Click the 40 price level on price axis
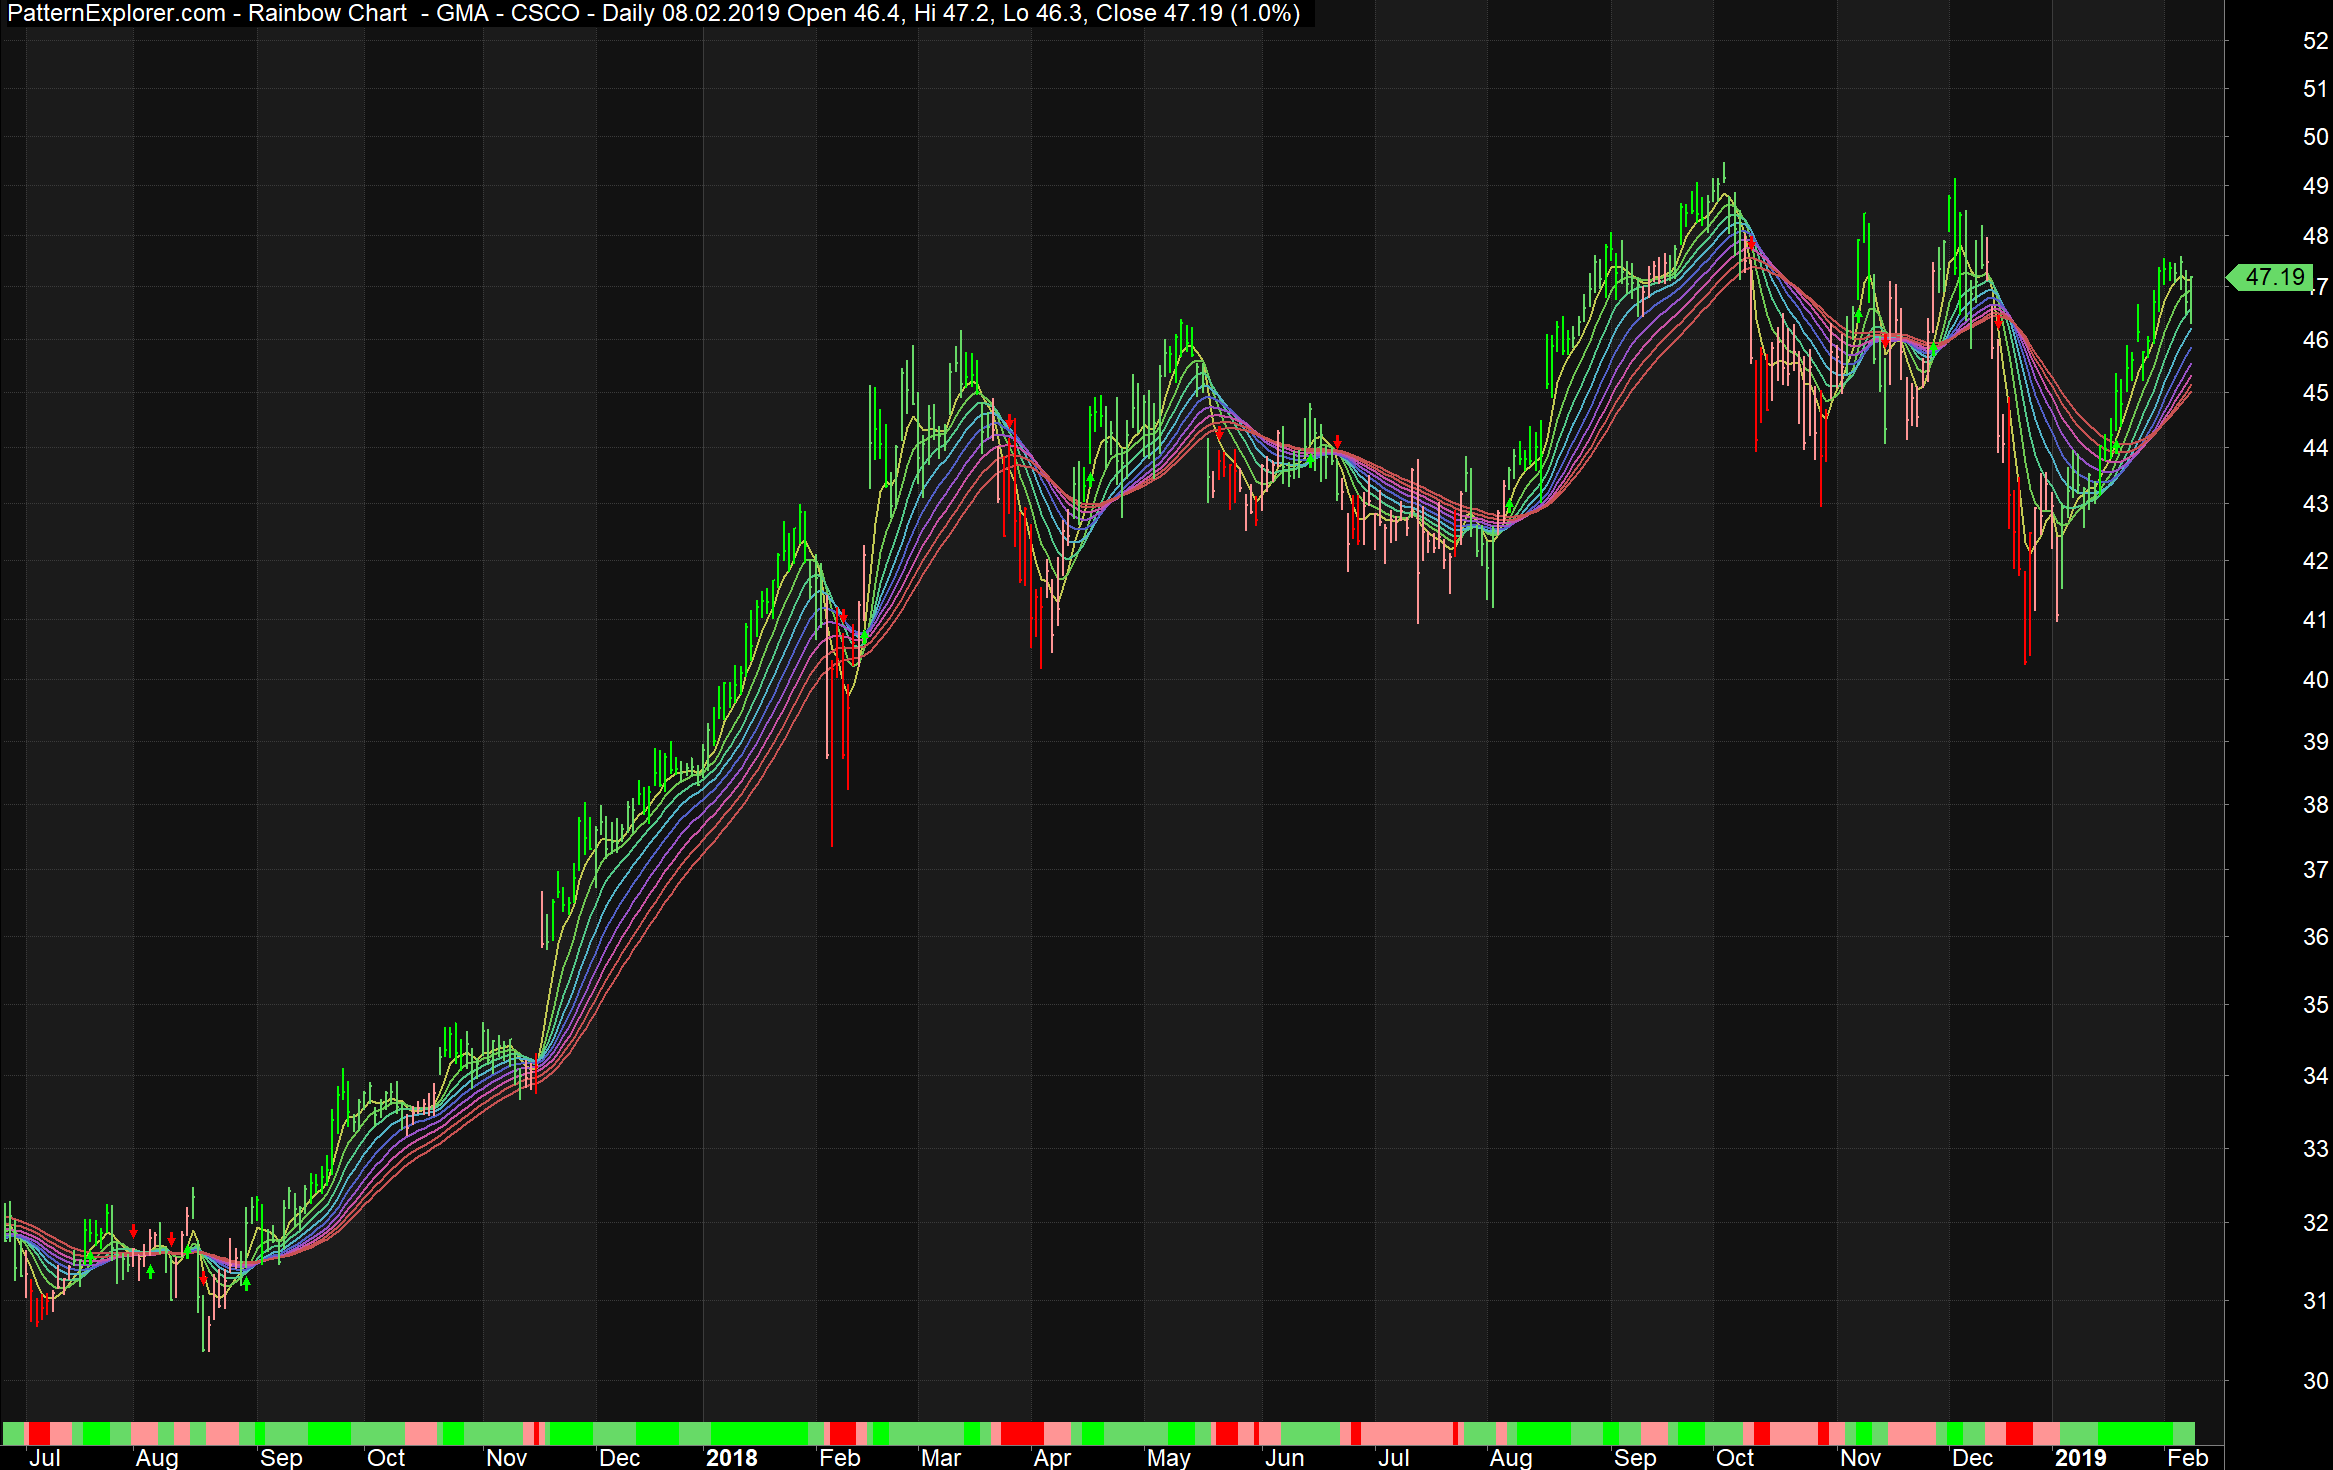This screenshot has width=2333, height=1470. 2315,680
